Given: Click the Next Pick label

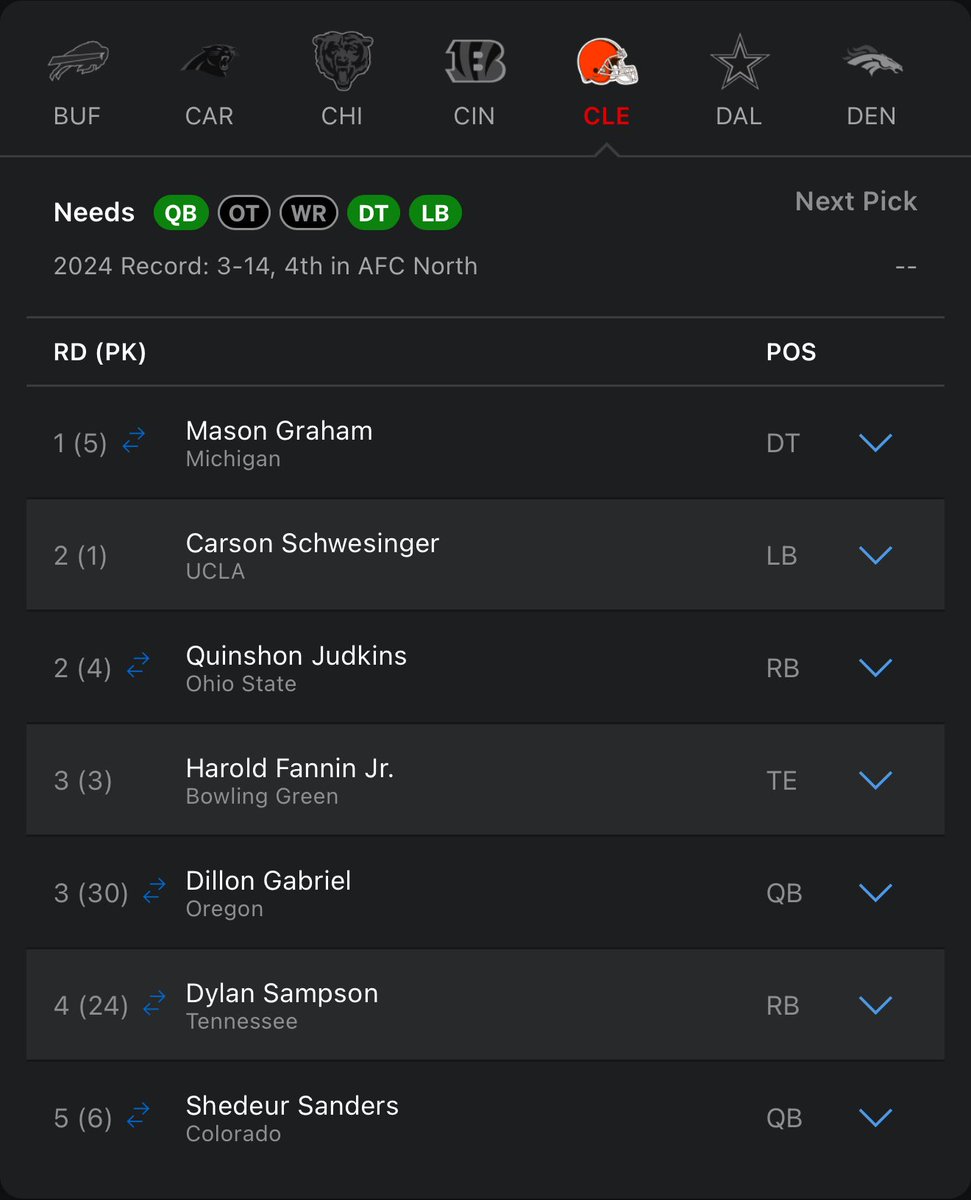Looking at the screenshot, I should click(x=855, y=201).
